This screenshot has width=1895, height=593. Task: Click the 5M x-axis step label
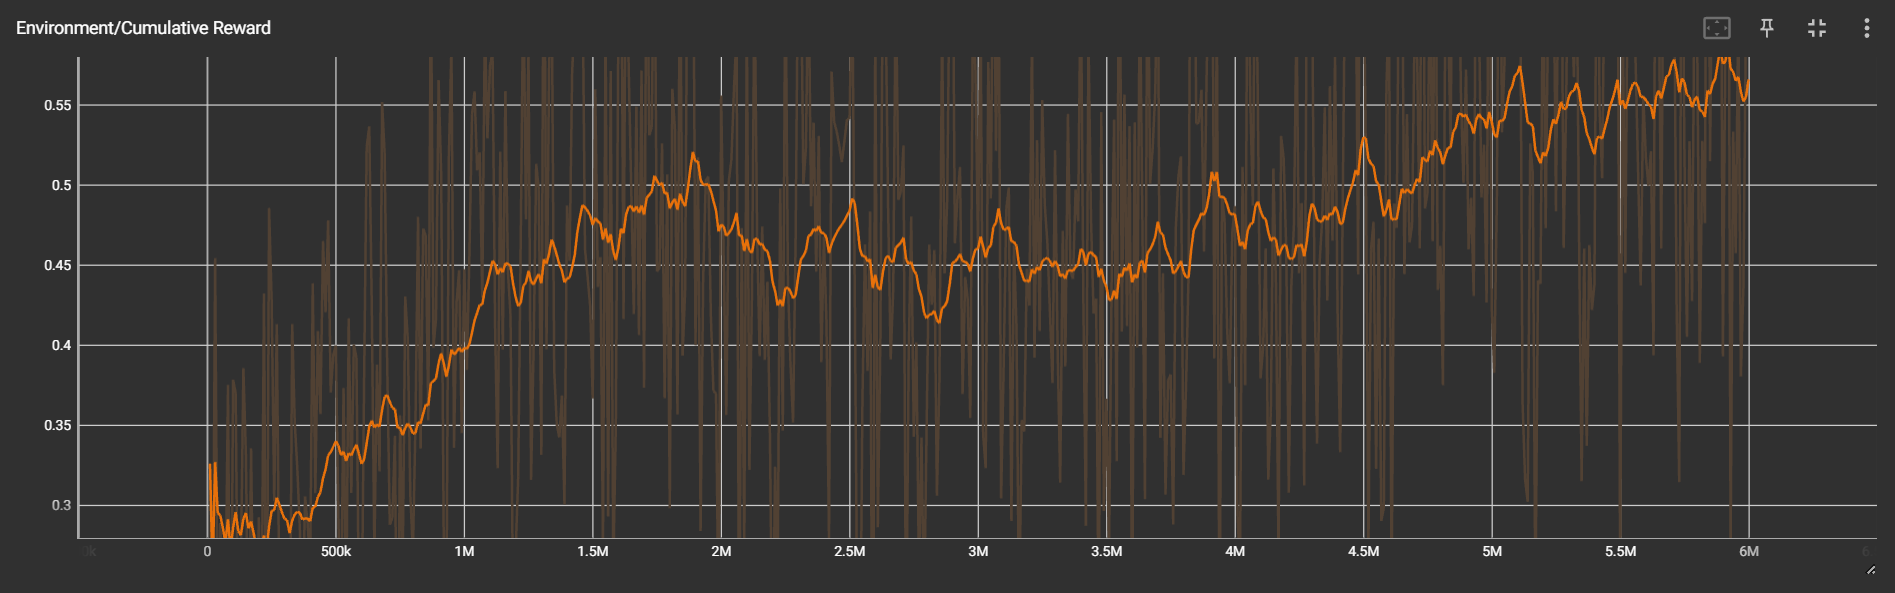pos(1492,551)
